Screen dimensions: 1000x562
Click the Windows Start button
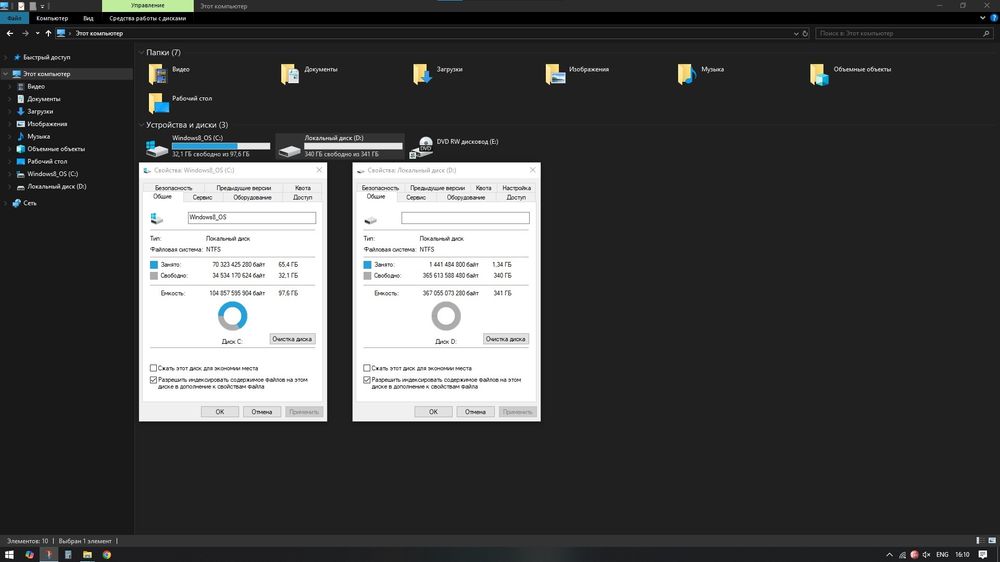9,554
